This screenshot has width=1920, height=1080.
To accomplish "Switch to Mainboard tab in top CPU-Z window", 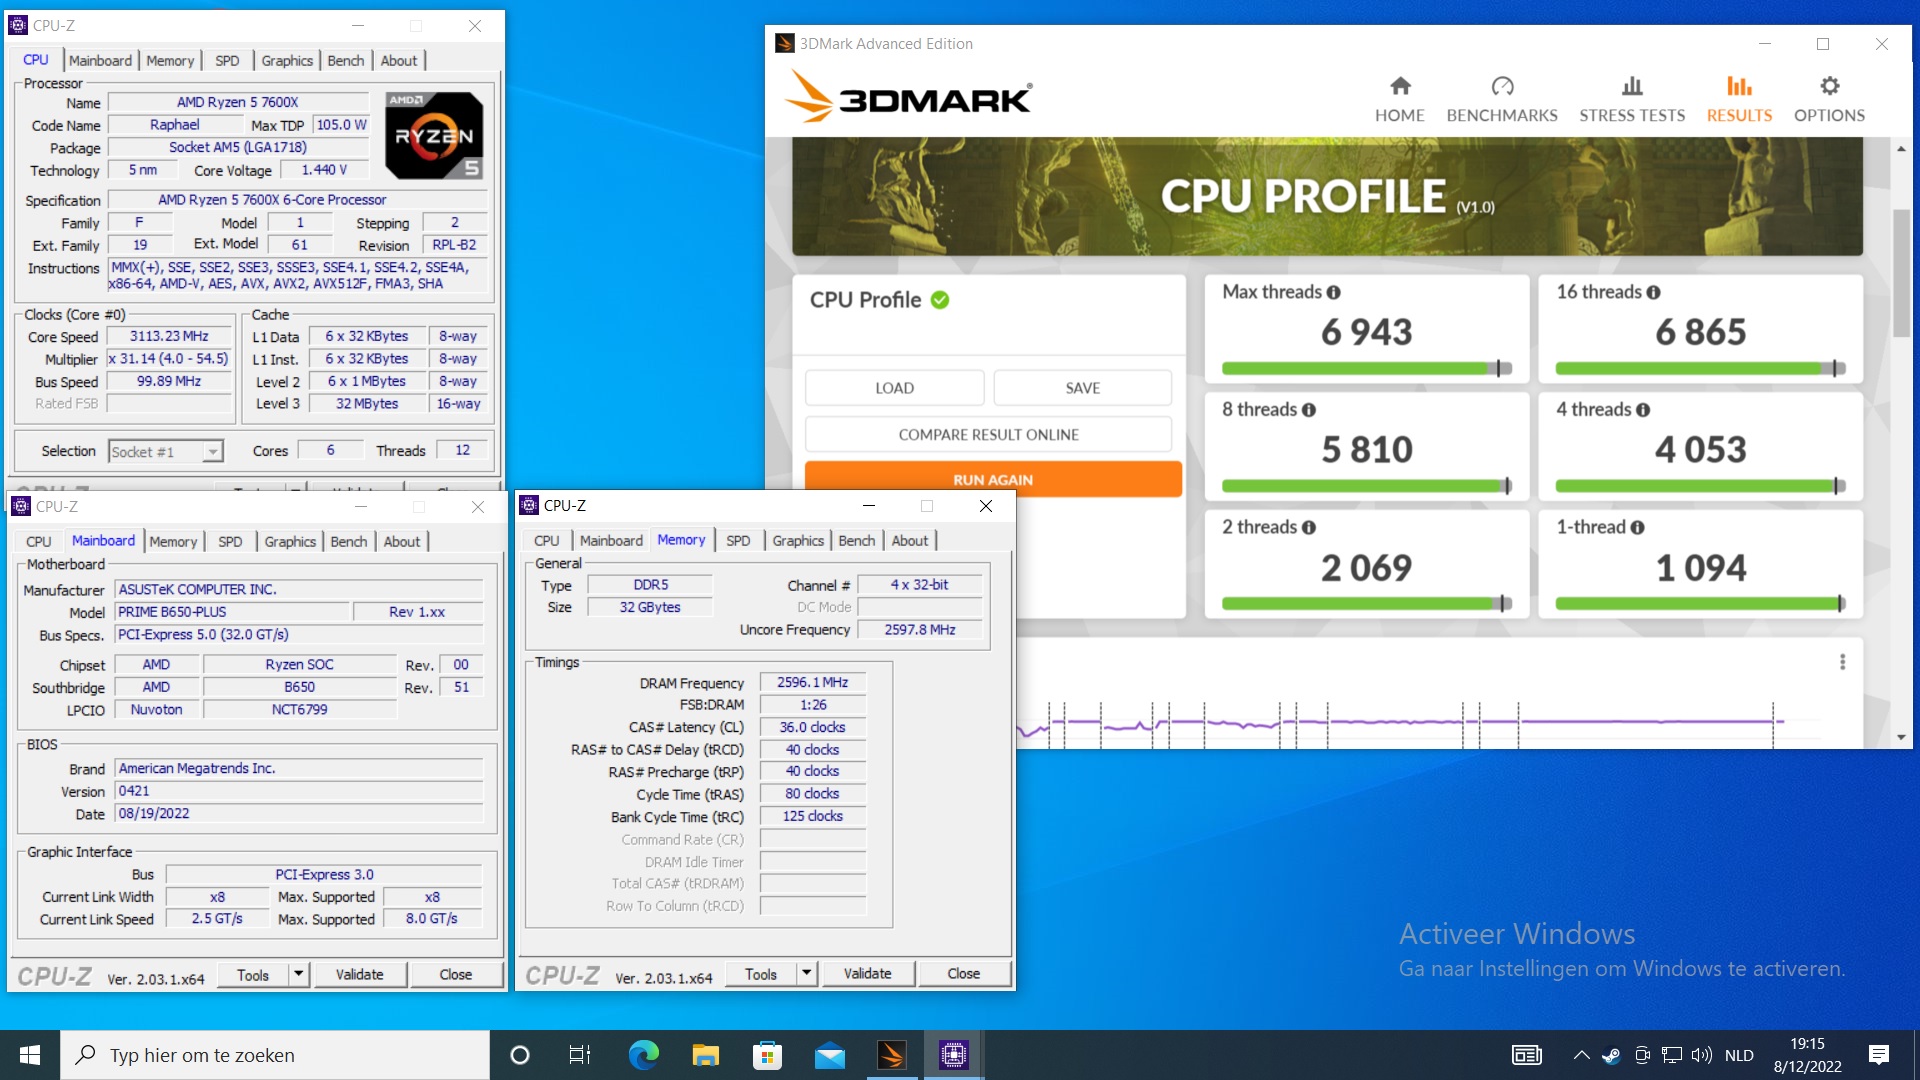I will point(100,61).
